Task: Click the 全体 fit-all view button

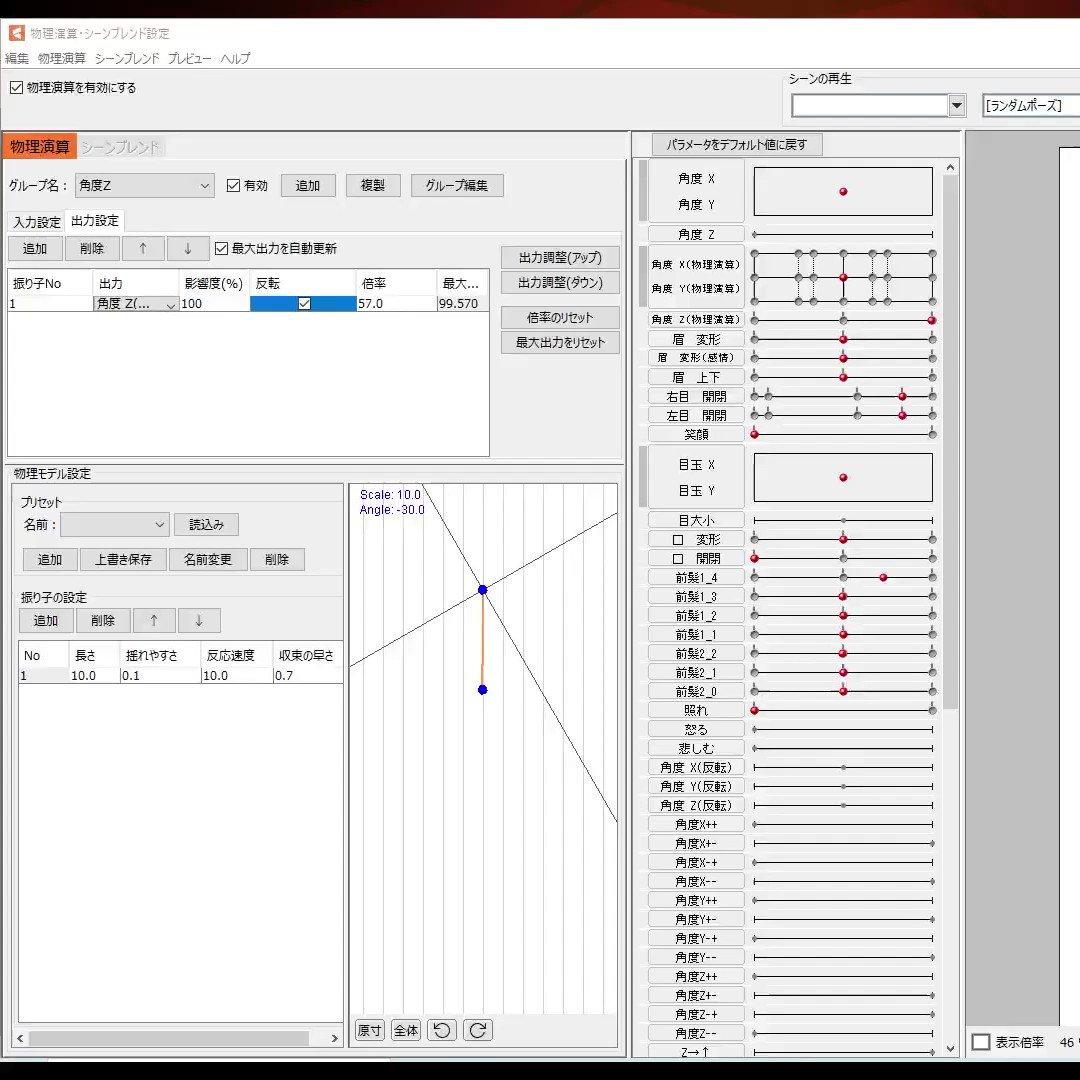Action: tap(406, 1030)
